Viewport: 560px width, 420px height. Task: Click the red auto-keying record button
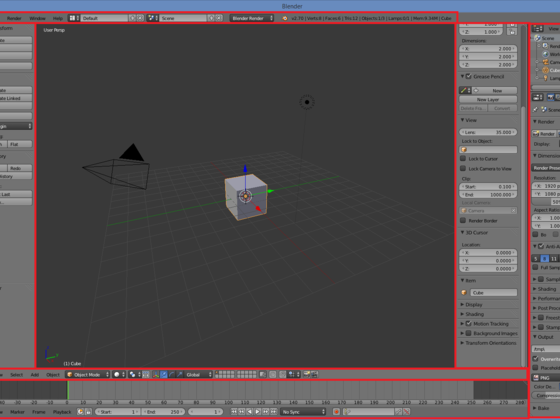click(x=336, y=412)
